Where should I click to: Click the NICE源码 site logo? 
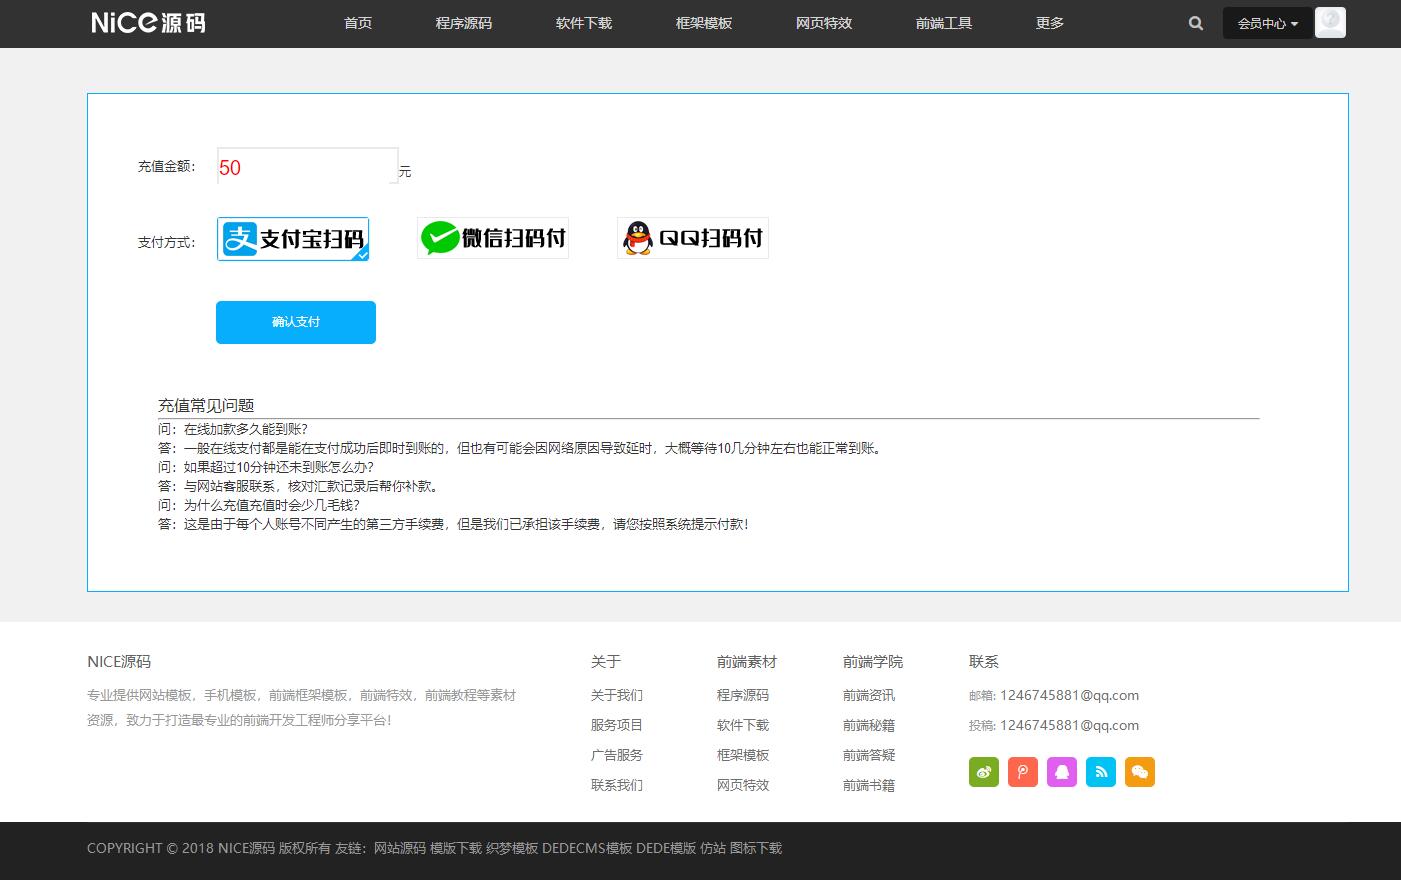coord(148,22)
